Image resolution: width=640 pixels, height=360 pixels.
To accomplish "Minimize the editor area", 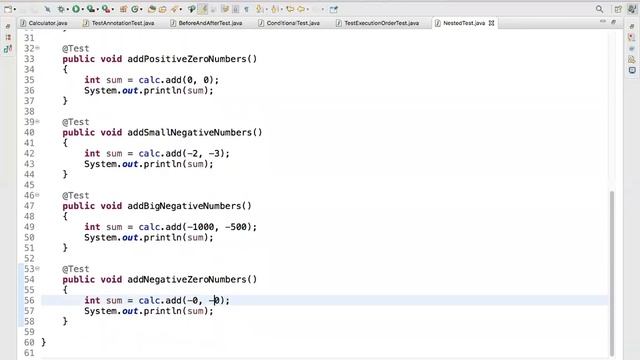I will (603, 22).
